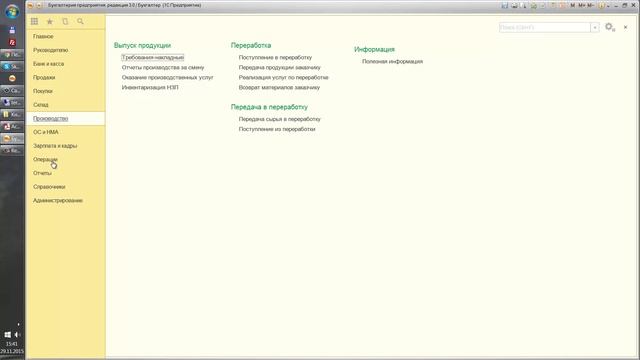This screenshot has height=360, width=640.
Task: Click the M+ button in title bar
Action: point(581,5)
